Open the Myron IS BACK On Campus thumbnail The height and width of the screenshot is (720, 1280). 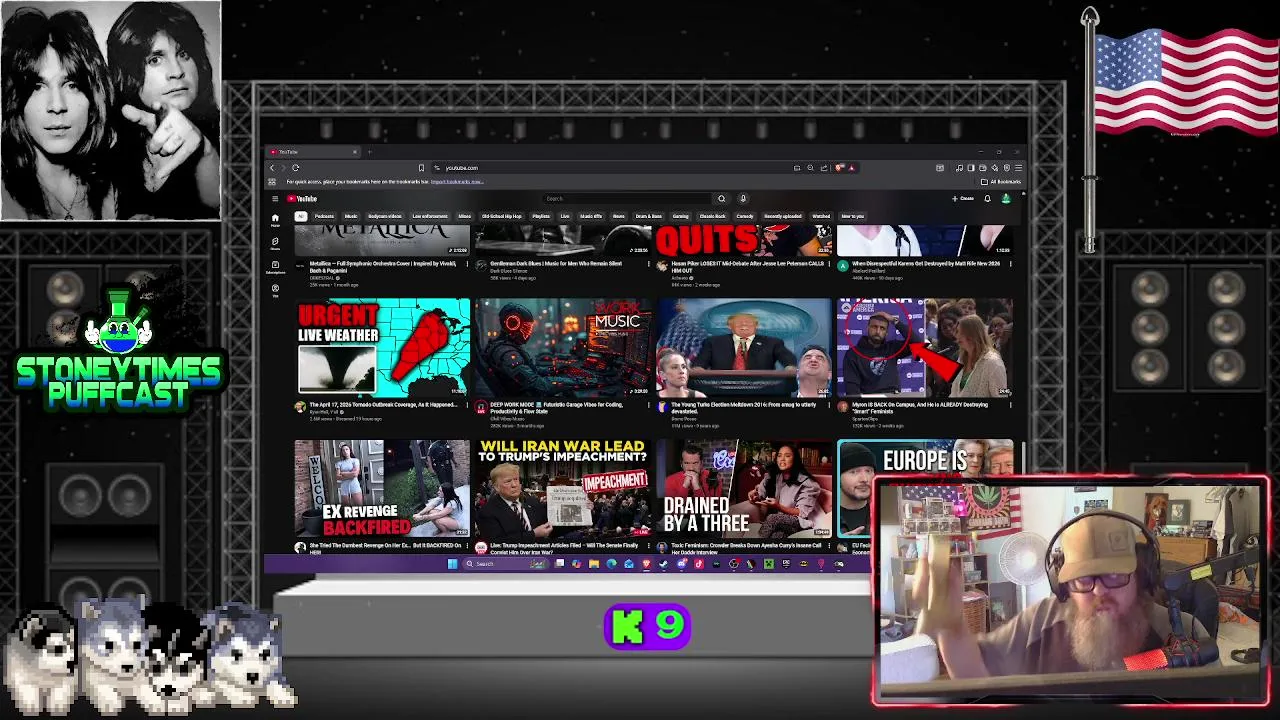click(x=925, y=347)
